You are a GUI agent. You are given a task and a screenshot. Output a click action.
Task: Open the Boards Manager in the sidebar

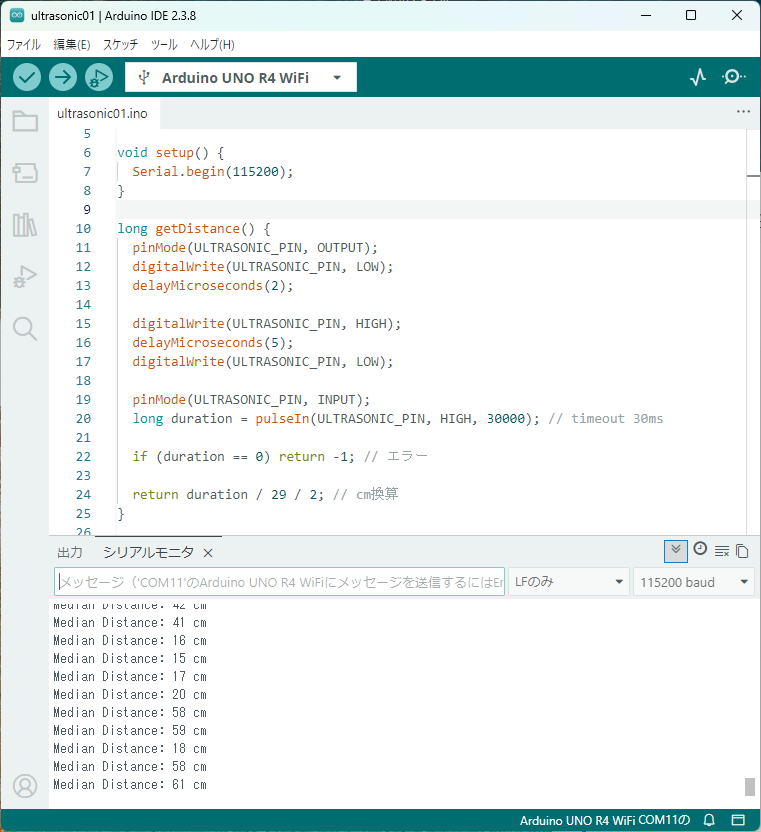[x=25, y=173]
